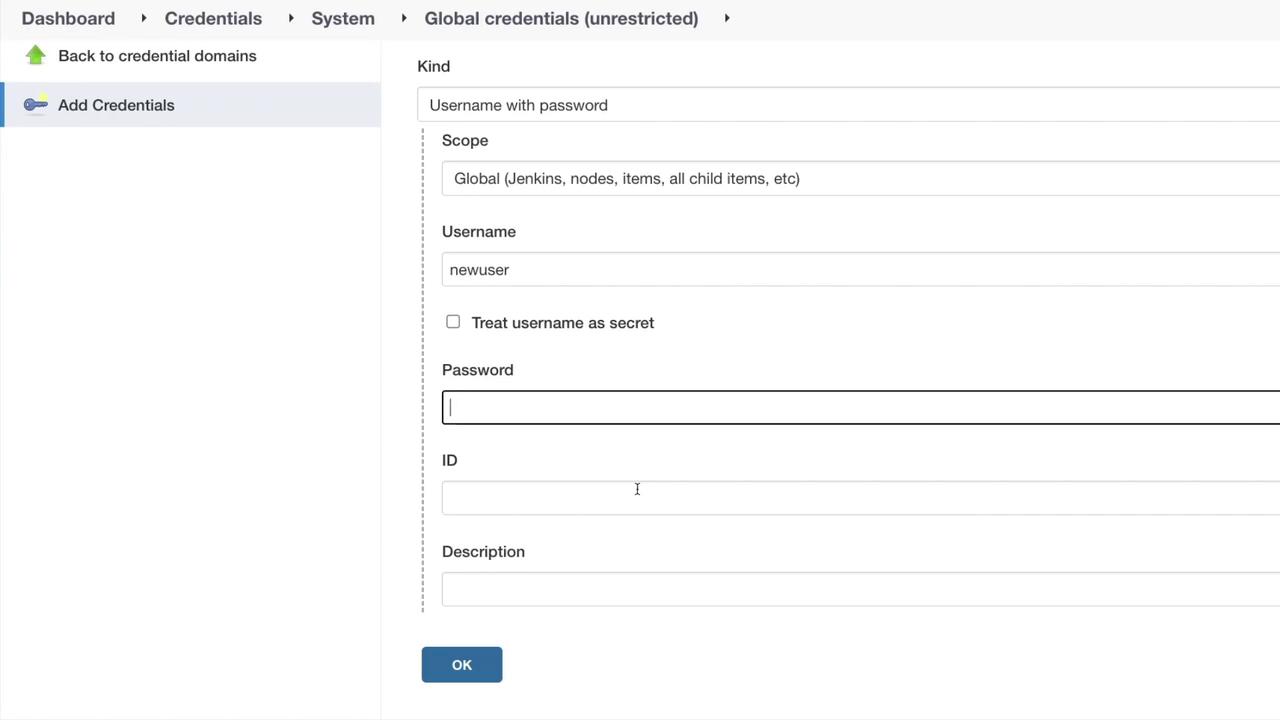This screenshot has height=720, width=1280.
Task: Expand the arrow after Credentials breadcrumb
Action: coord(291,18)
